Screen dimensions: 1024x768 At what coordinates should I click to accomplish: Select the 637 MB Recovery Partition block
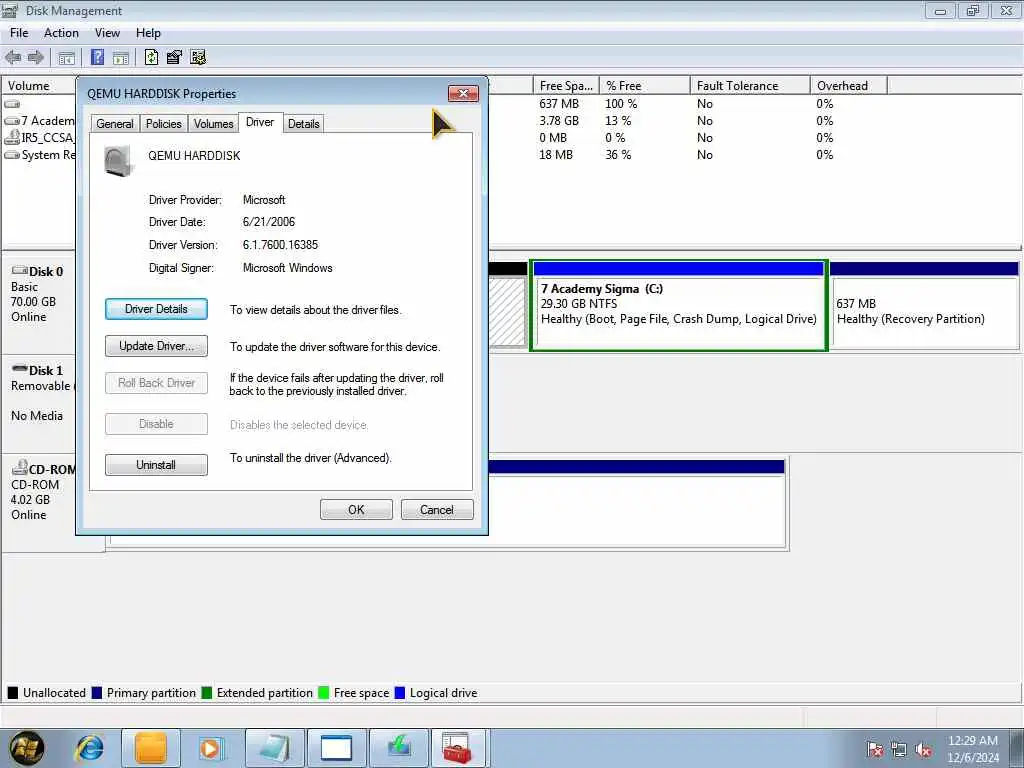[924, 306]
